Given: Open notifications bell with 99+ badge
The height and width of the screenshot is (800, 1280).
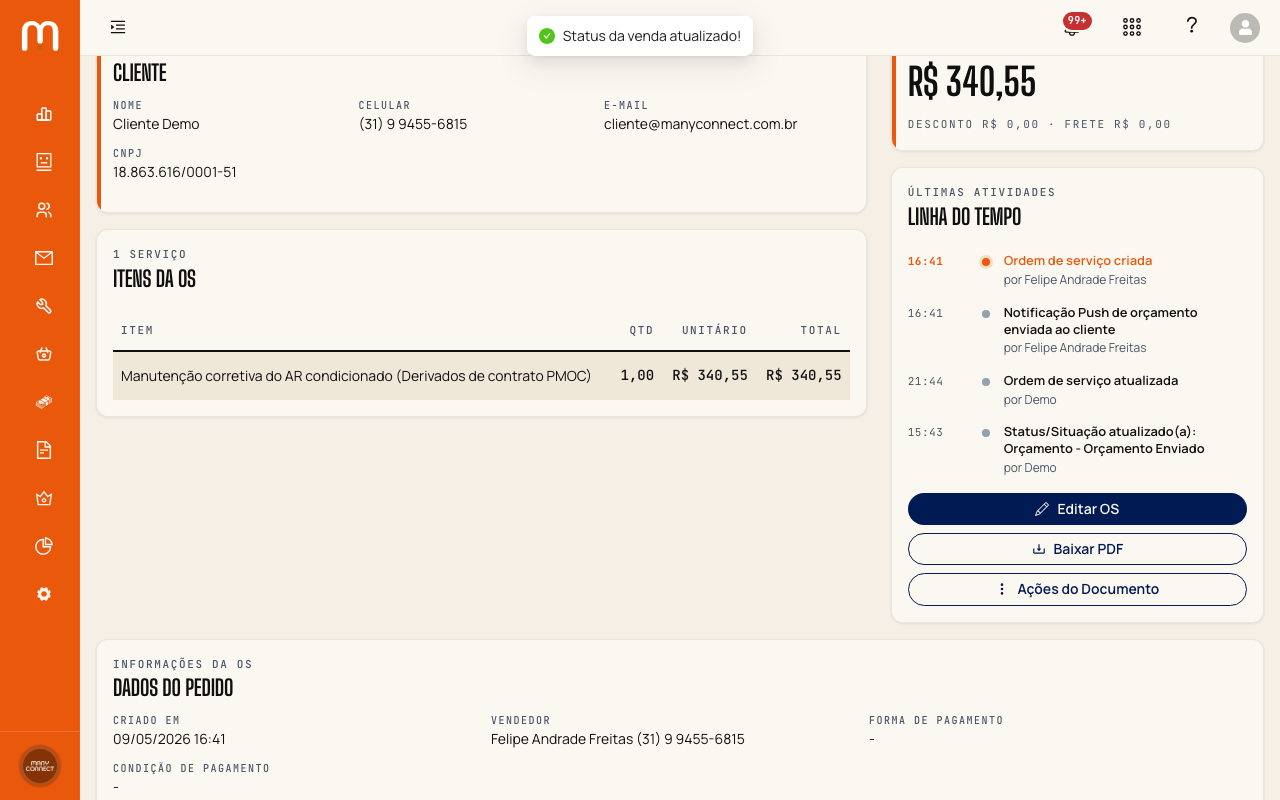Looking at the screenshot, I should coord(1072,27).
